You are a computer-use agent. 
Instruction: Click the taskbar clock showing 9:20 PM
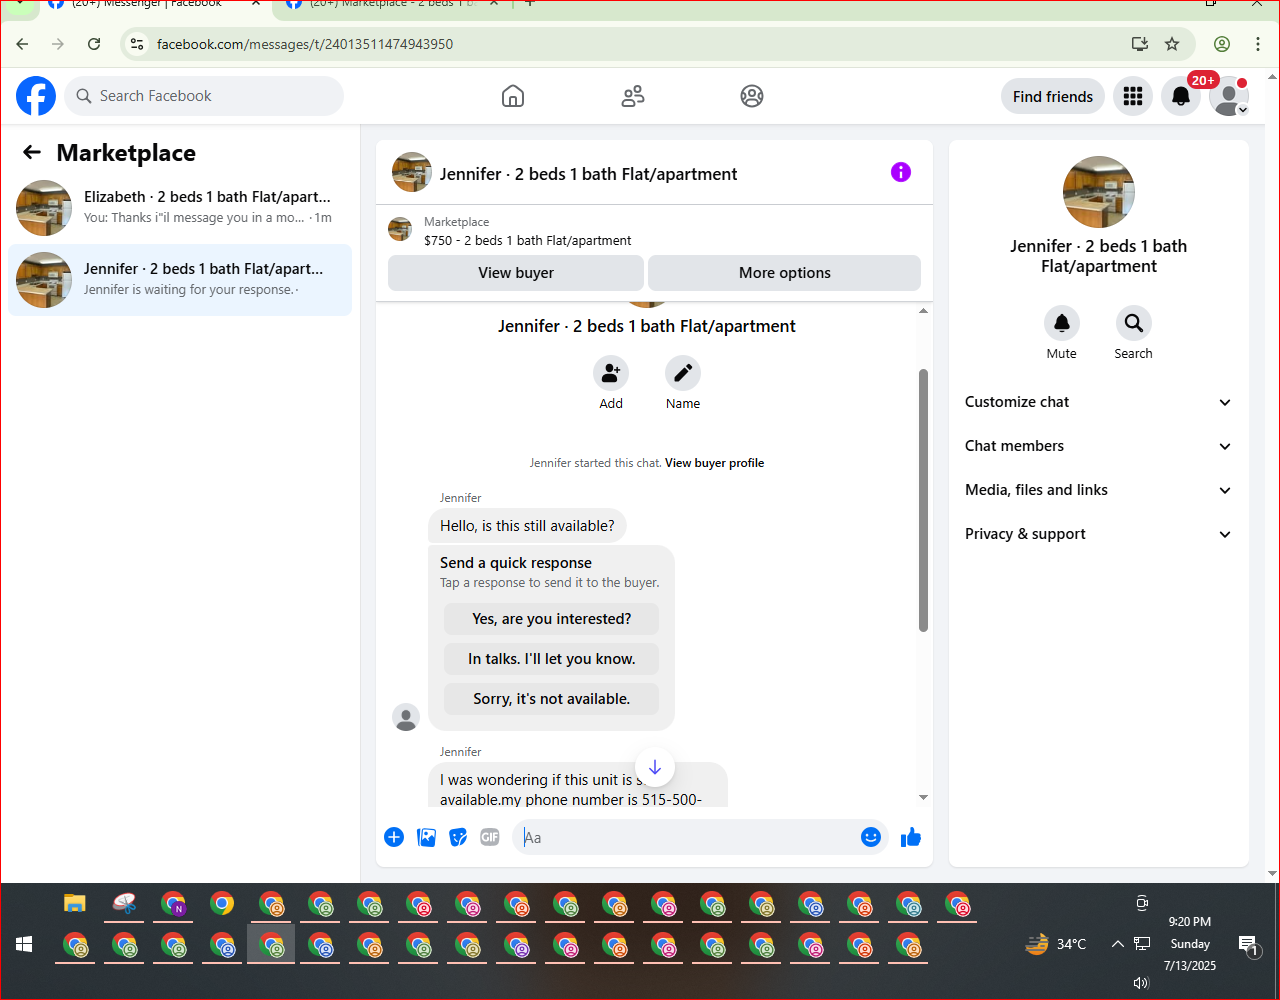pyautogui.click(x=1190, y=922)
